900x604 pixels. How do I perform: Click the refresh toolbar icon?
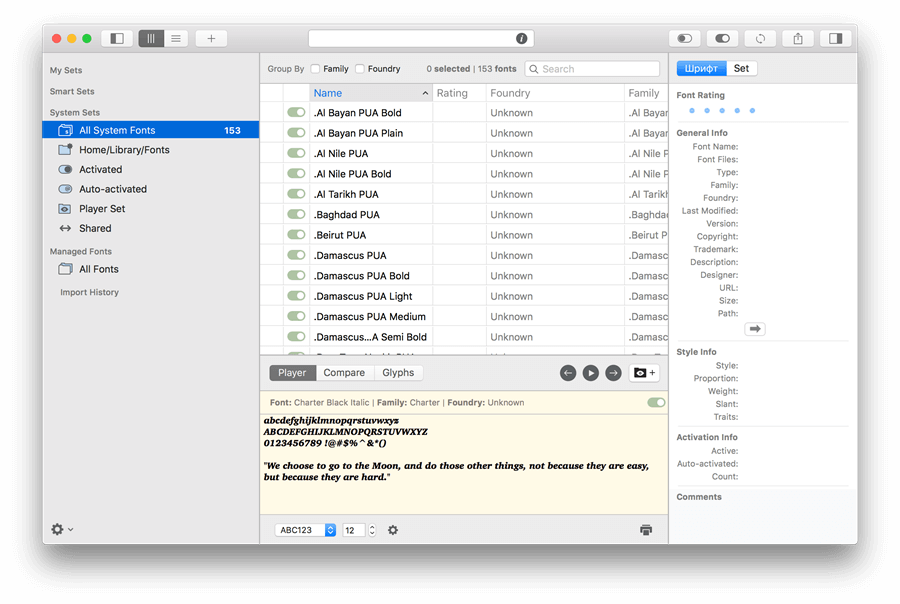[x=760, y=38]
